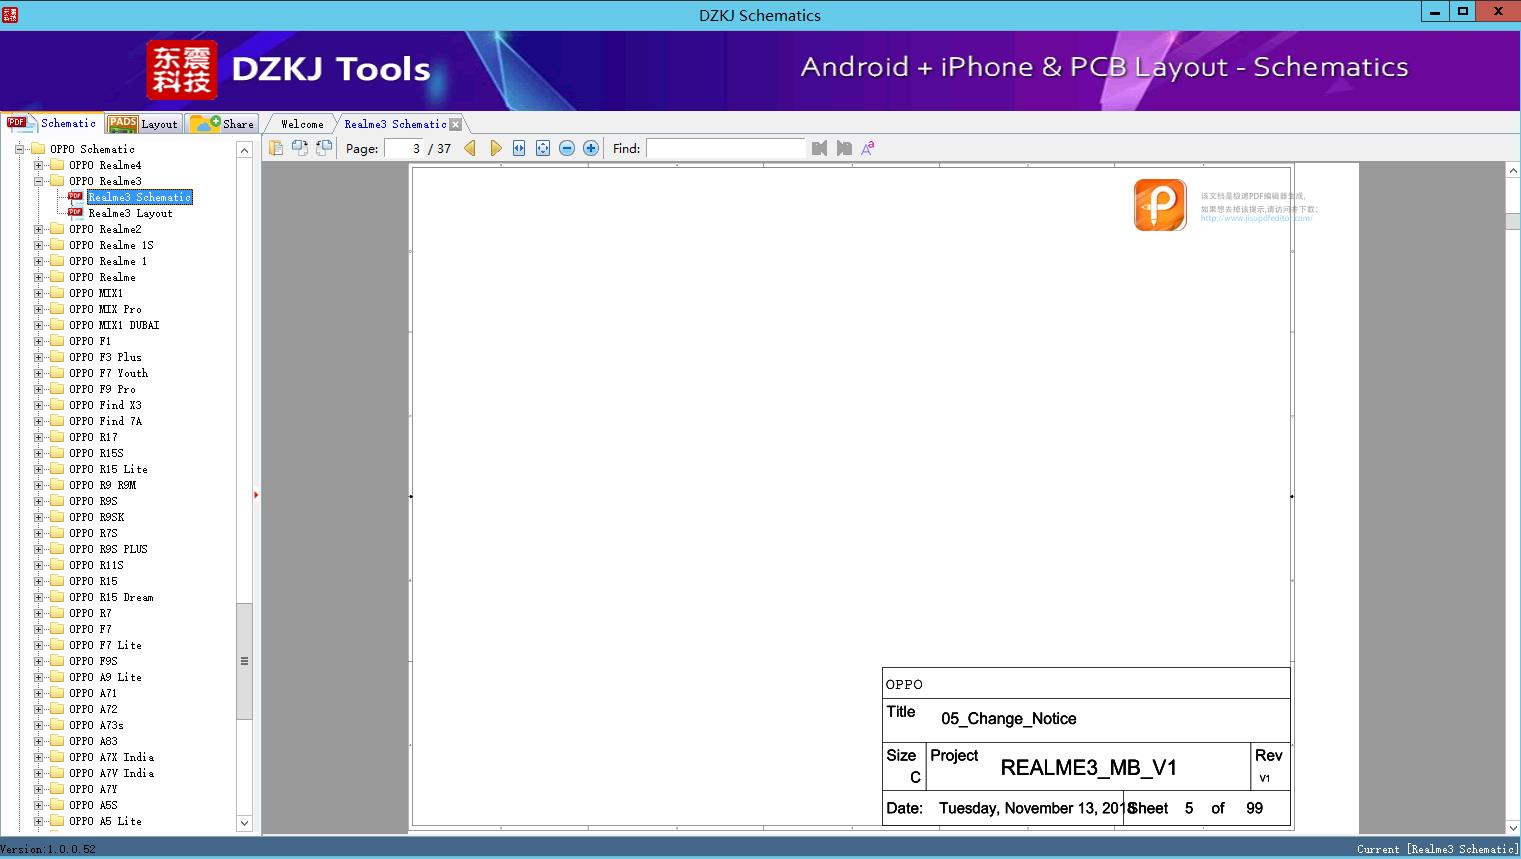
Task: Select OPPO R9 R9M in the tree
Action: (x=102, y=485)
